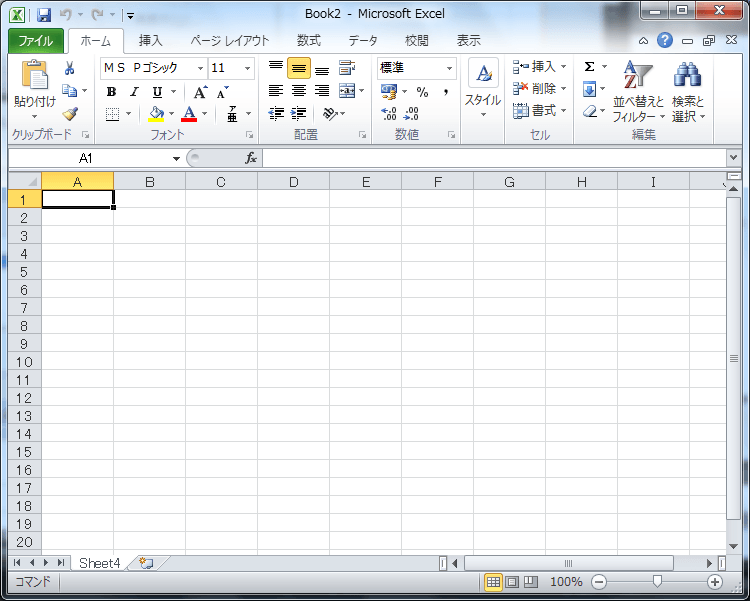The image size is (750, 601).
Task: Toggle bottom vertical alignment
Action: point(322,70)
